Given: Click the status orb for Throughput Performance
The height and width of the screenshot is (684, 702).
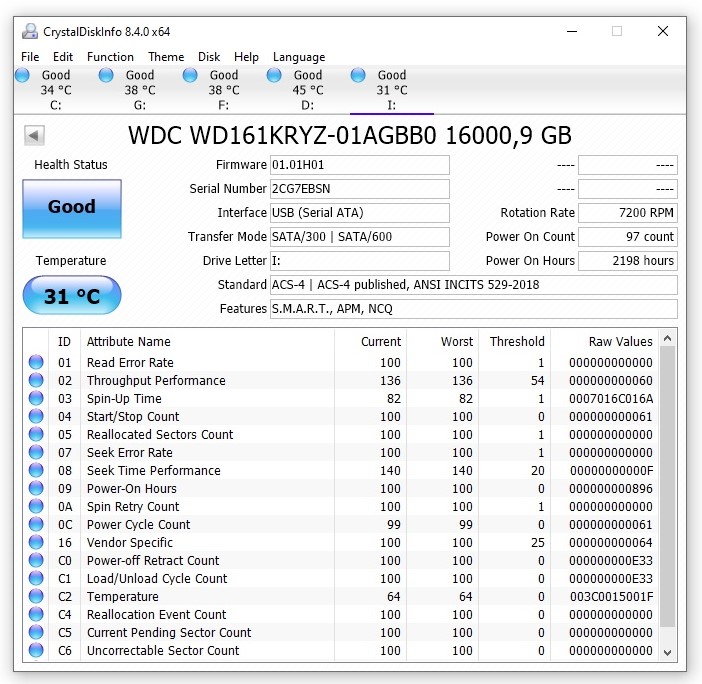Looking at the screenshot, I should (x=36, y=380).
